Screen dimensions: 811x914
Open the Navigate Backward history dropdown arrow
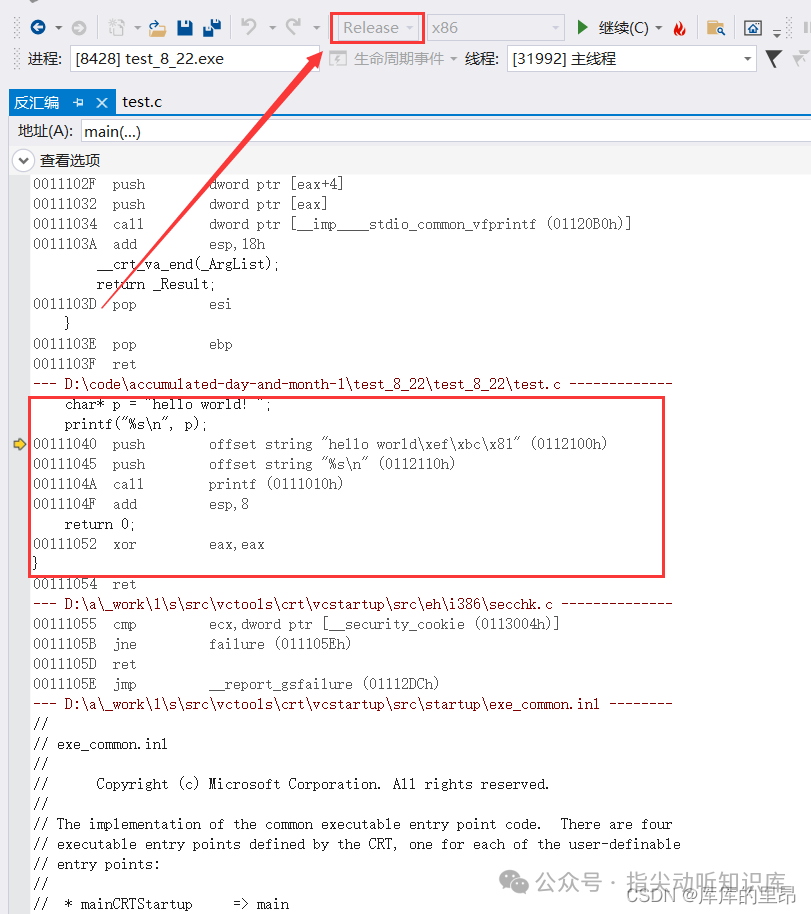point(58,27)
